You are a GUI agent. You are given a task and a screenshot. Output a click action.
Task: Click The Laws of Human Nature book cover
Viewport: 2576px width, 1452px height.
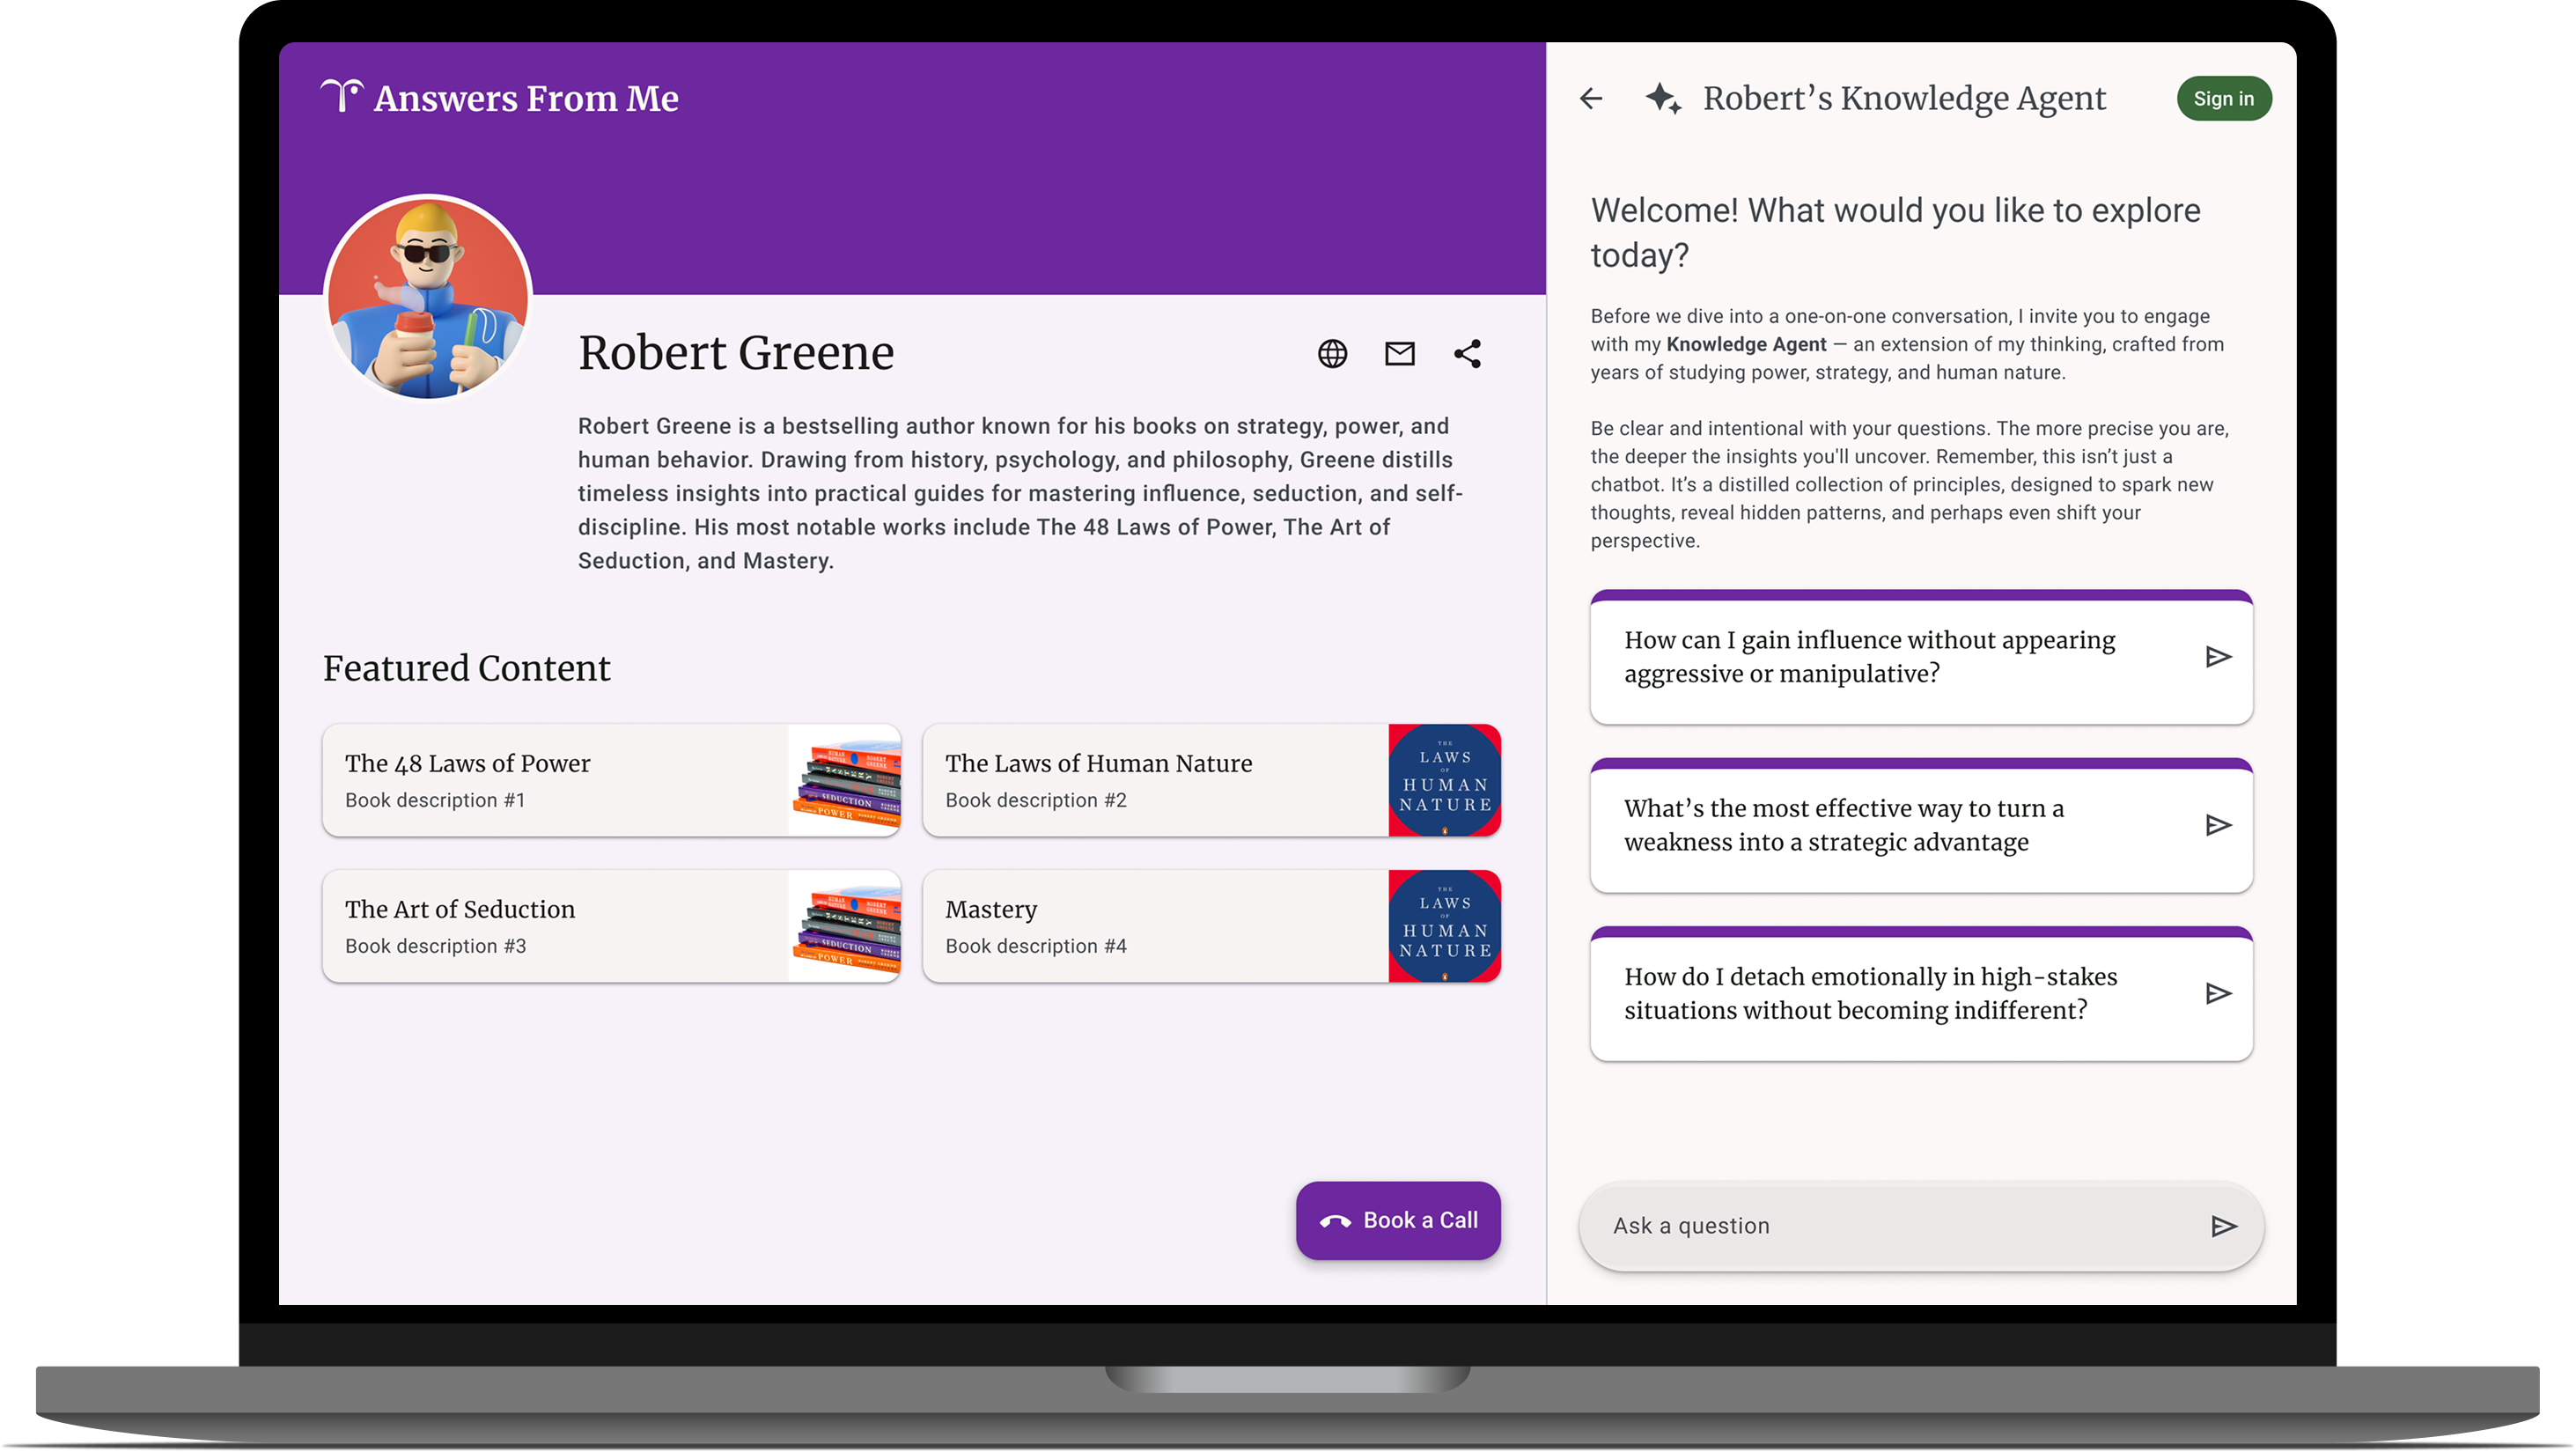point(1444,780)
